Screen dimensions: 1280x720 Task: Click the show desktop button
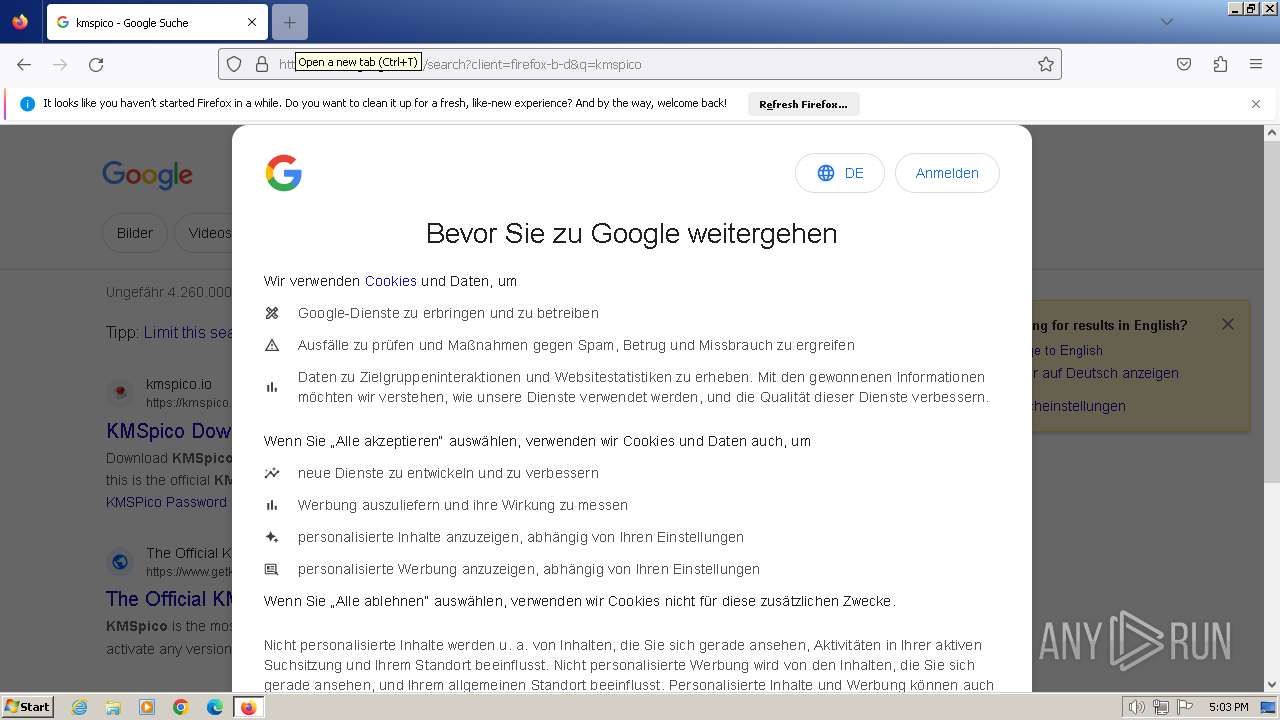(1268, 707)
